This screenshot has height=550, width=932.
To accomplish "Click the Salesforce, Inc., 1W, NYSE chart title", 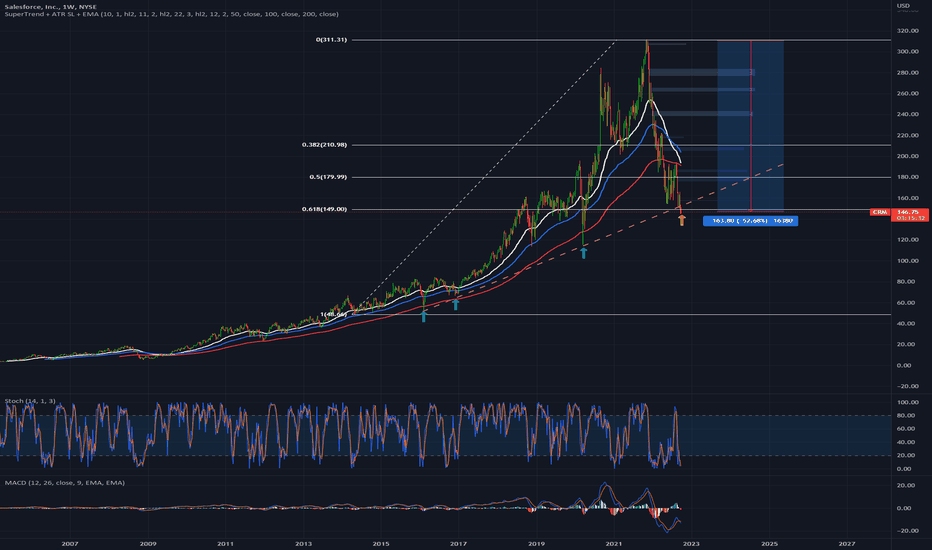I will 51,7.
